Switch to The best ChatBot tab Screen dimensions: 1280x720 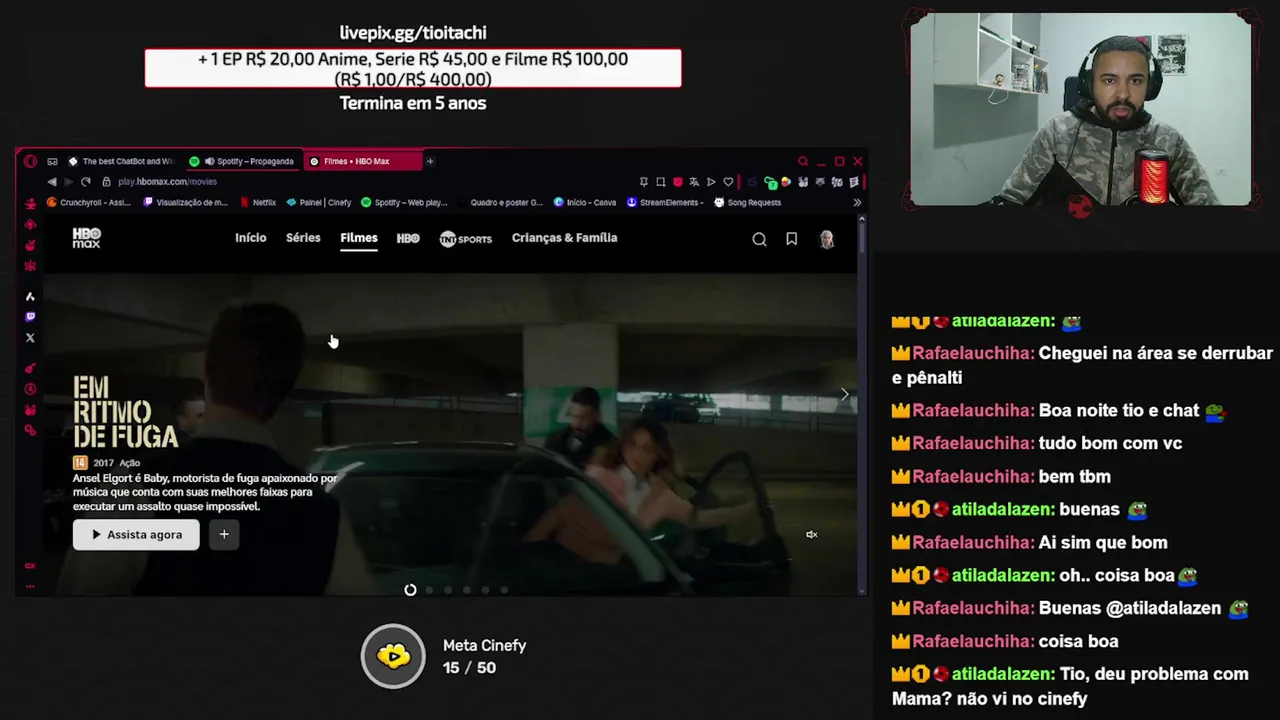point(120,161)
